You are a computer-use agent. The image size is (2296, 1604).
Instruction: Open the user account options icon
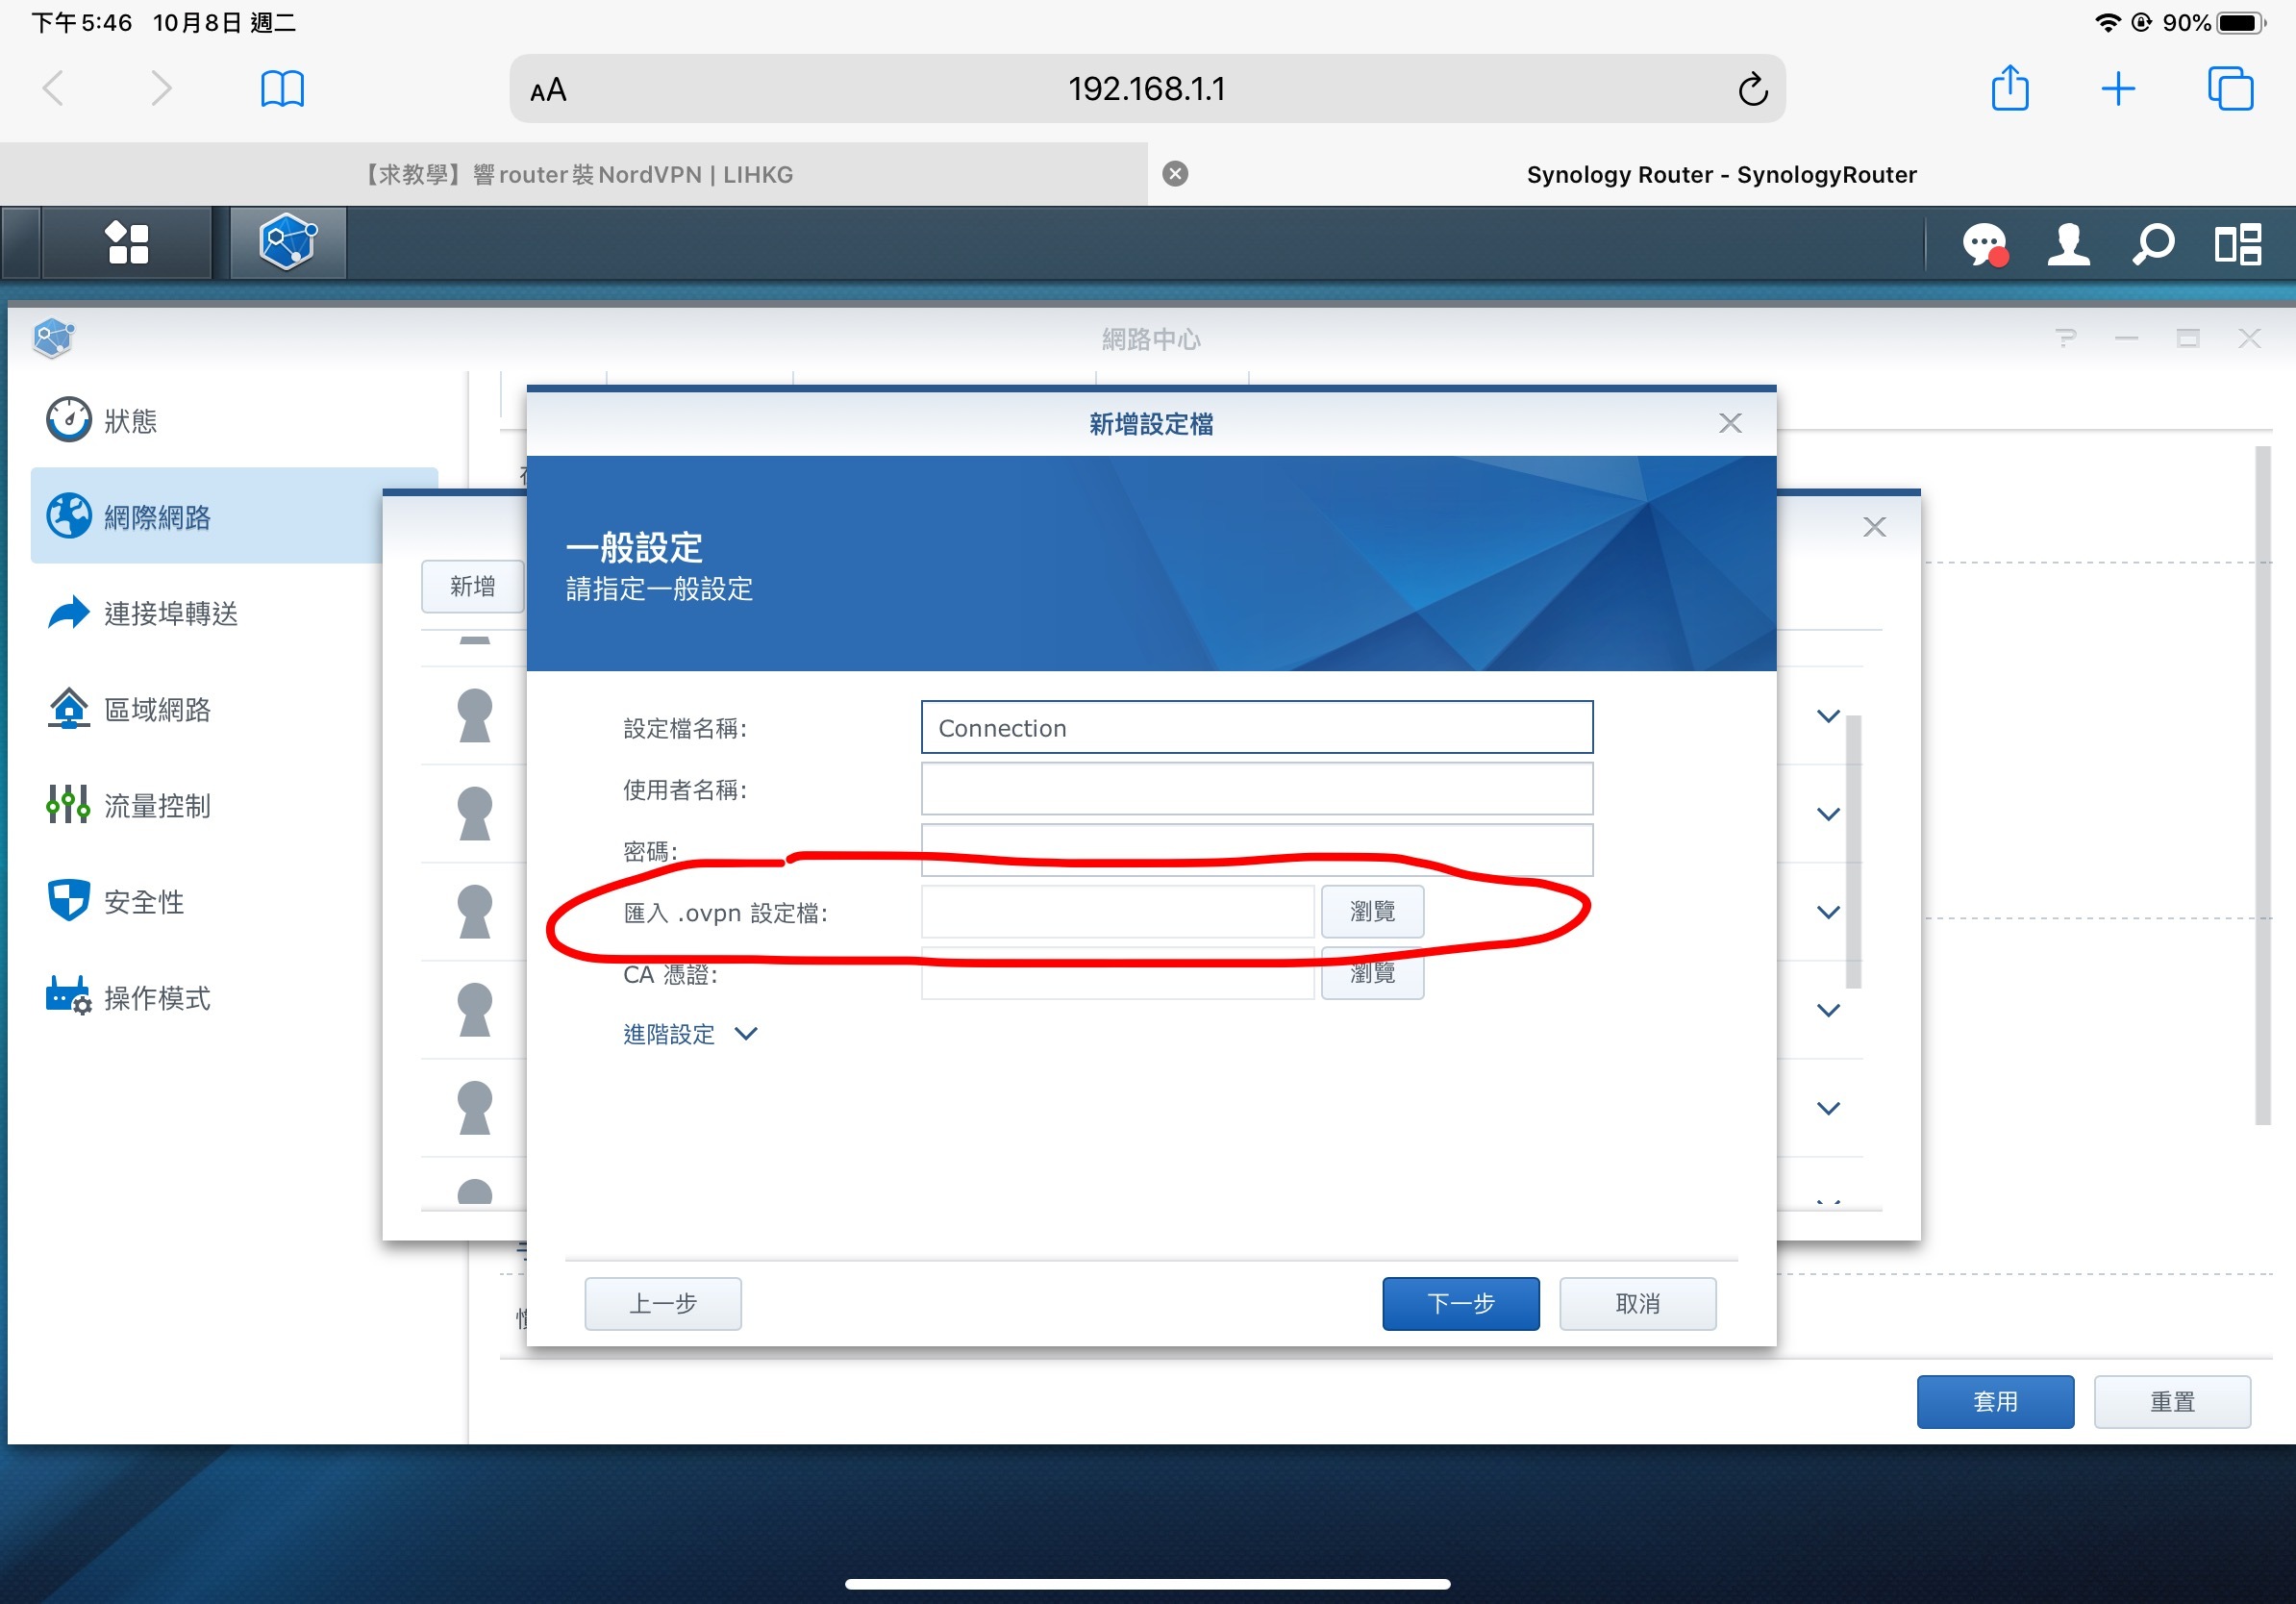tap(2068, 244)
